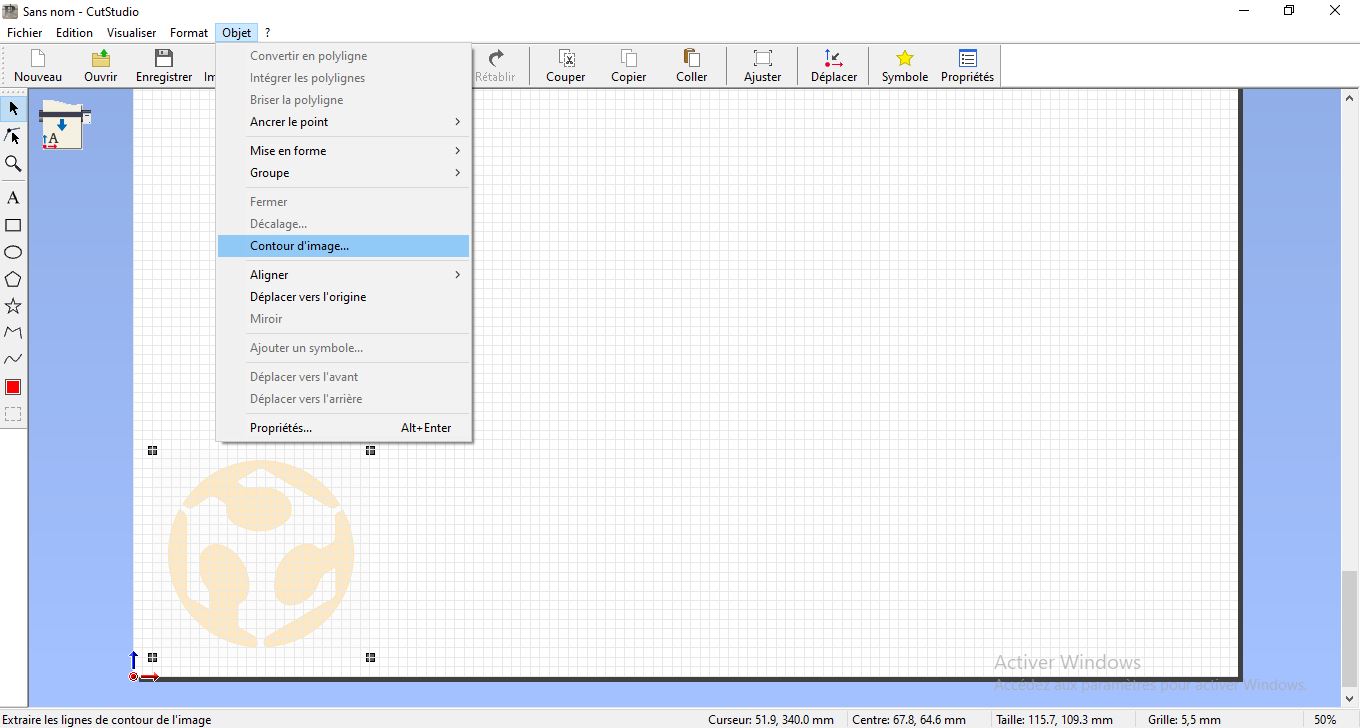This screenshot has width=1360, height=728.
Task: Open Propriétés... from the Objet menu
Action: point(343,428)
